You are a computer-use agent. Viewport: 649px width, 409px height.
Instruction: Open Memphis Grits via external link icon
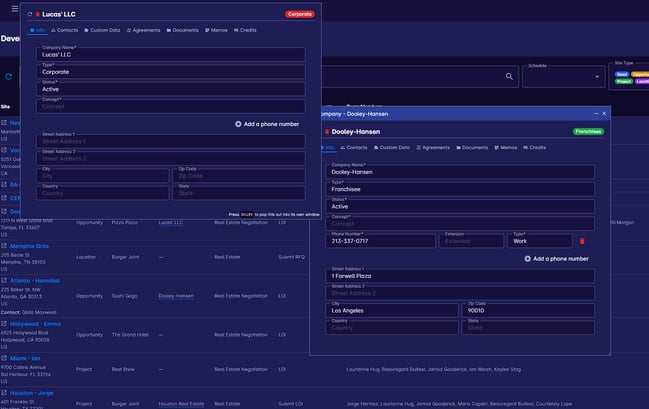point(5,246)
